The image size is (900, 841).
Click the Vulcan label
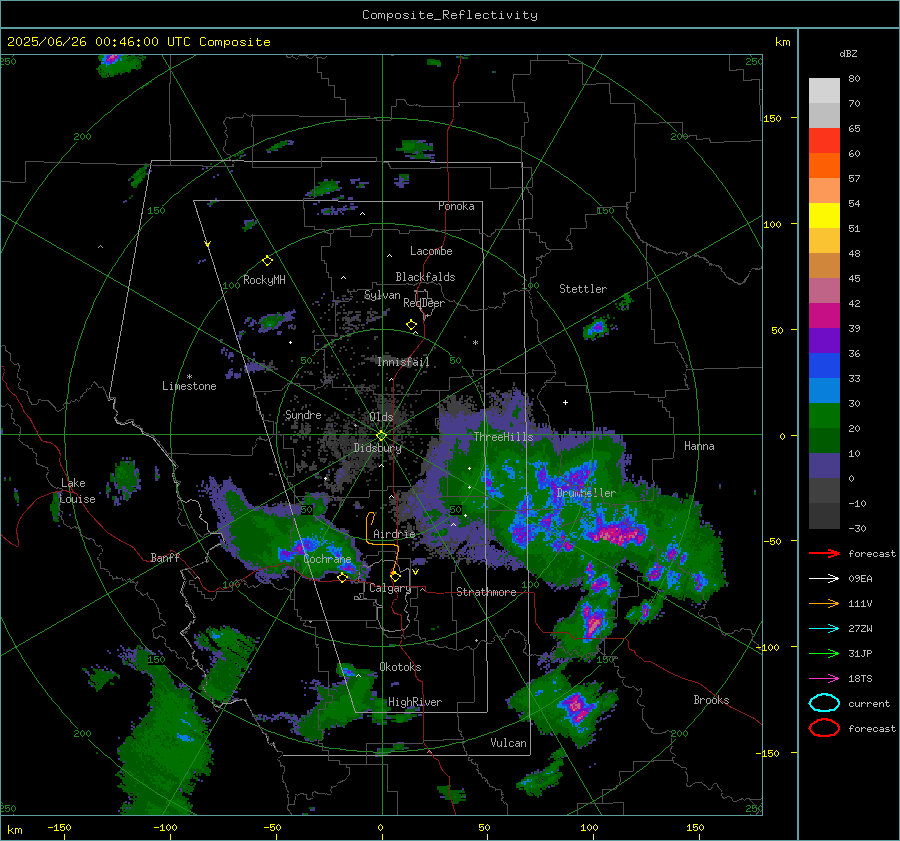[508, 743]
